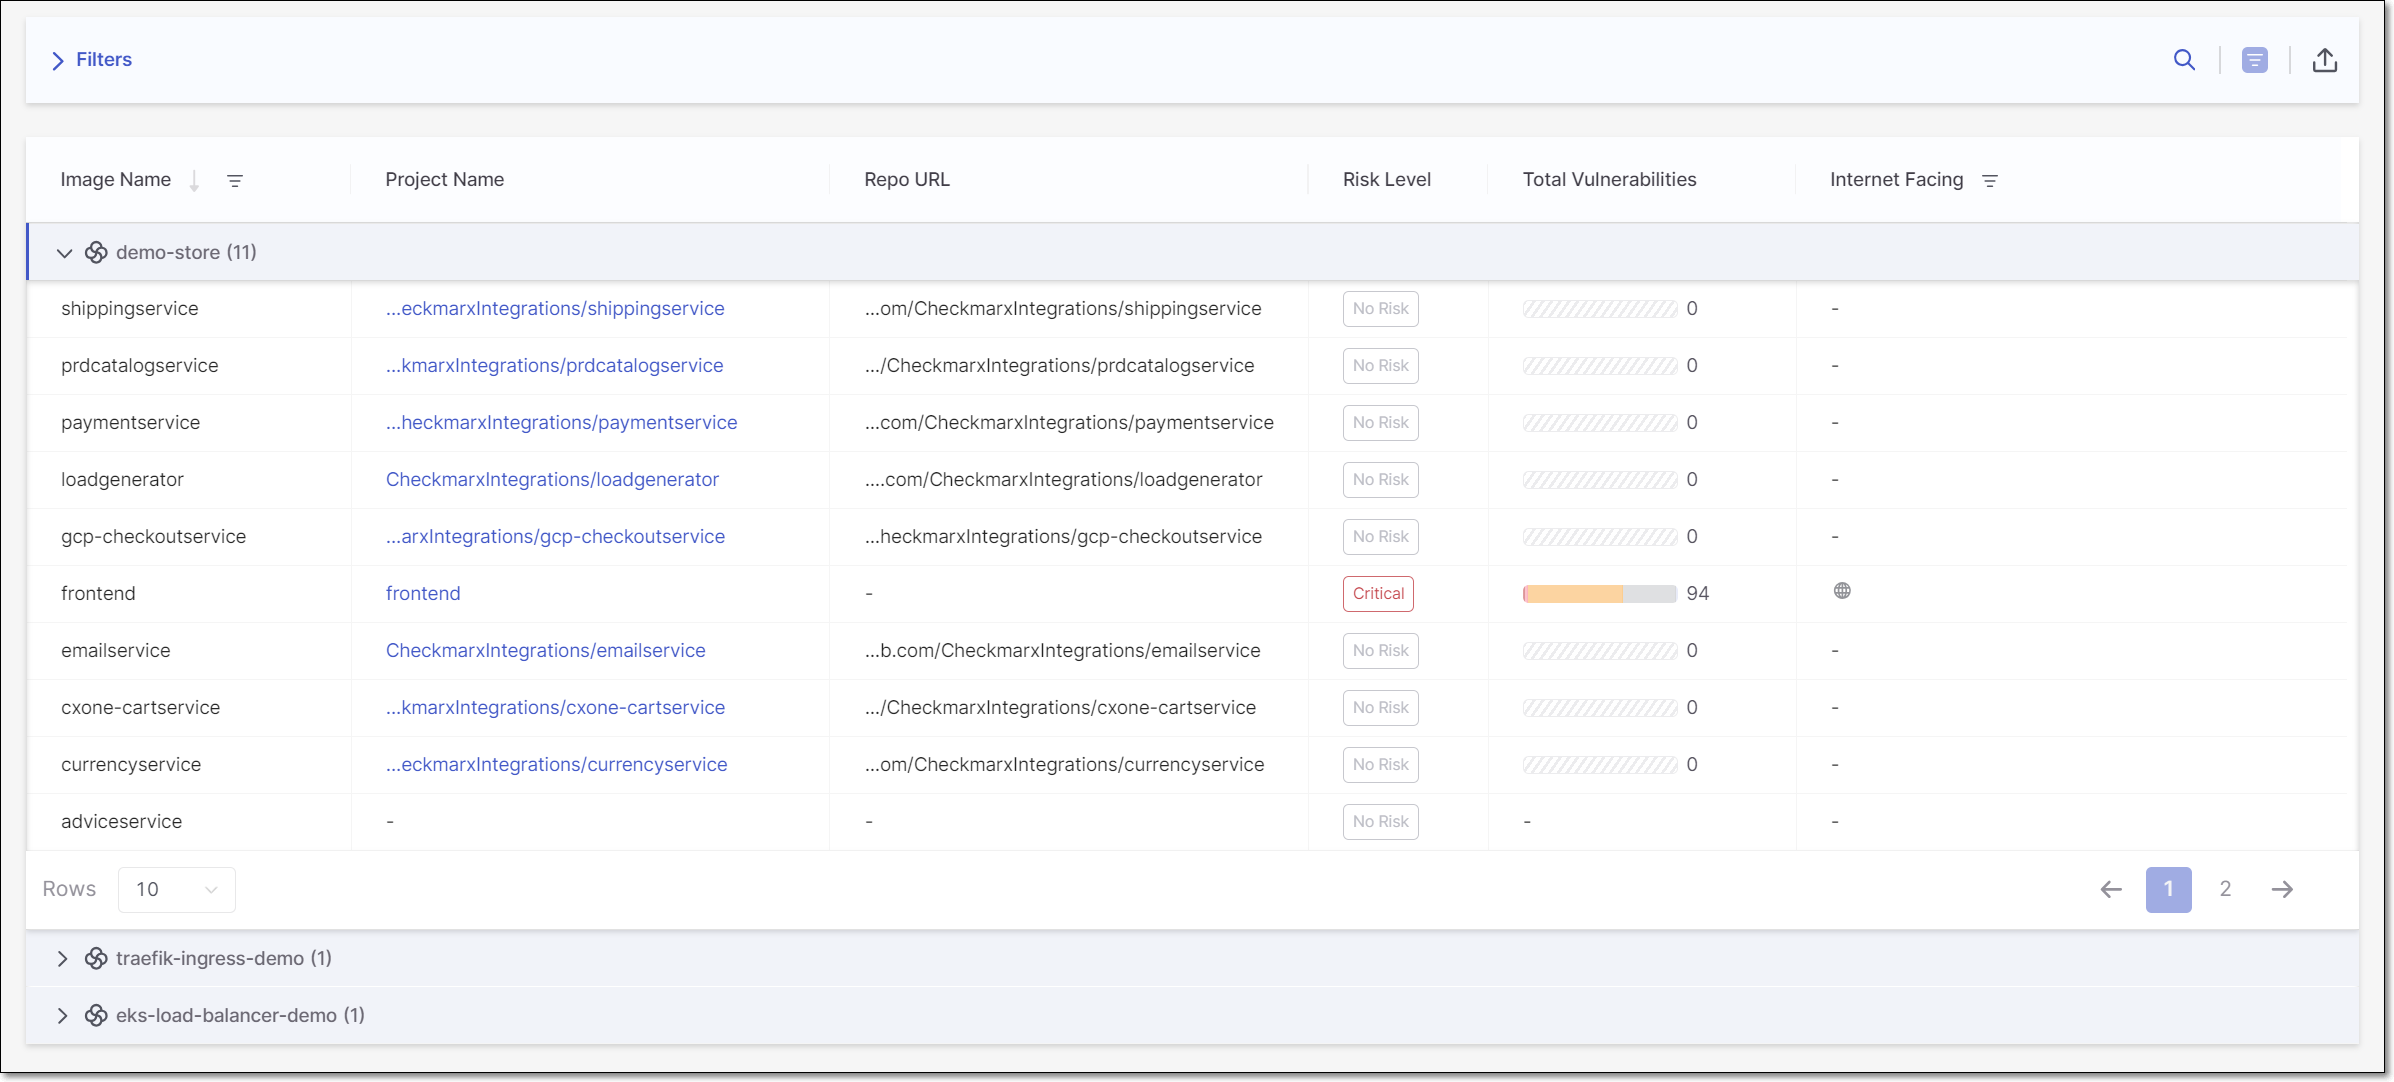Select the loadgenerator image name
This screenshot has height=1082, width=2394.
(x=122, y=480)
